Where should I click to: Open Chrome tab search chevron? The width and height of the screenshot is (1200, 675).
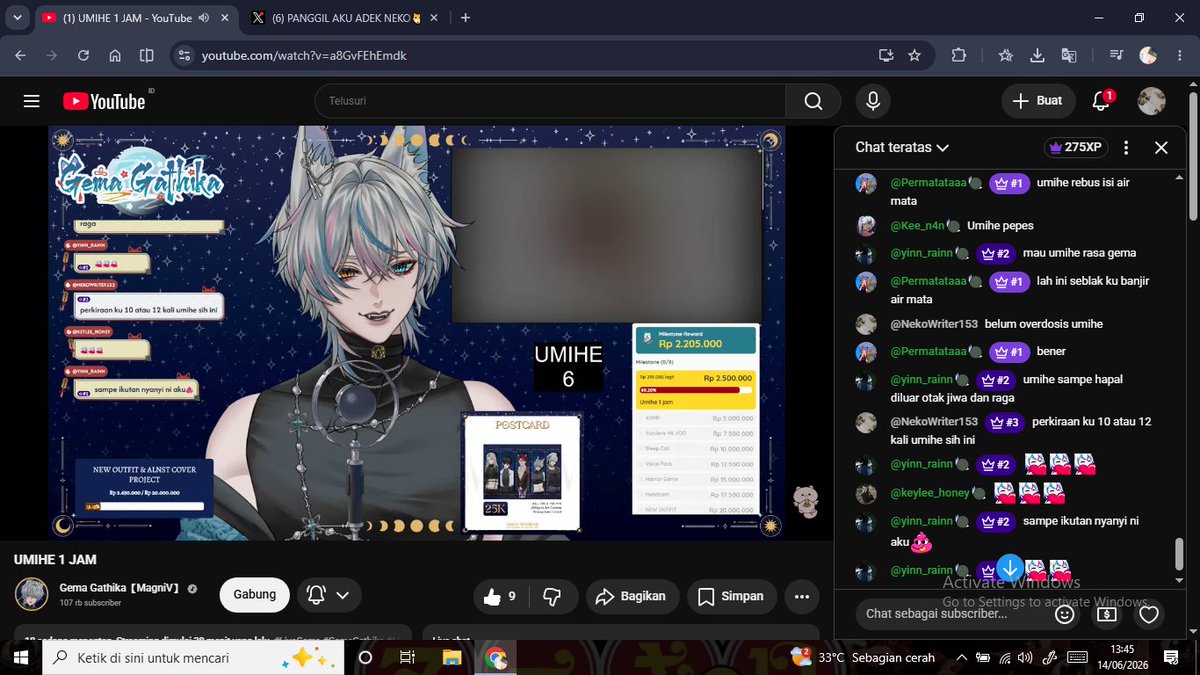18,17
